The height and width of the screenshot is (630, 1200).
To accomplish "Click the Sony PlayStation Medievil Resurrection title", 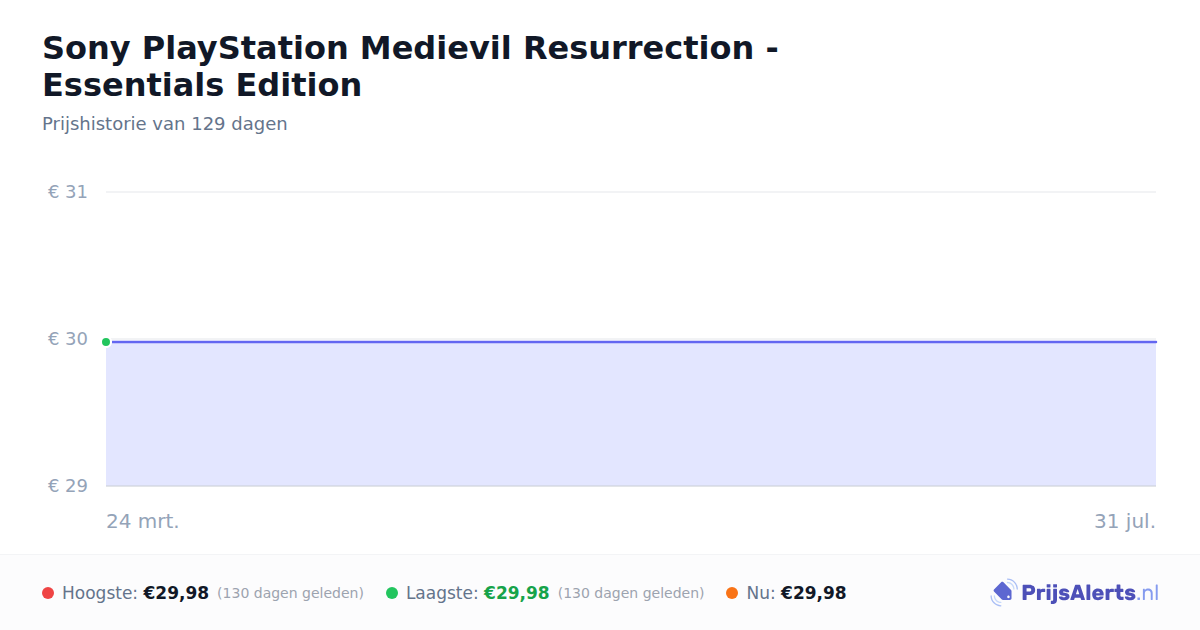I will coord(411,66).
